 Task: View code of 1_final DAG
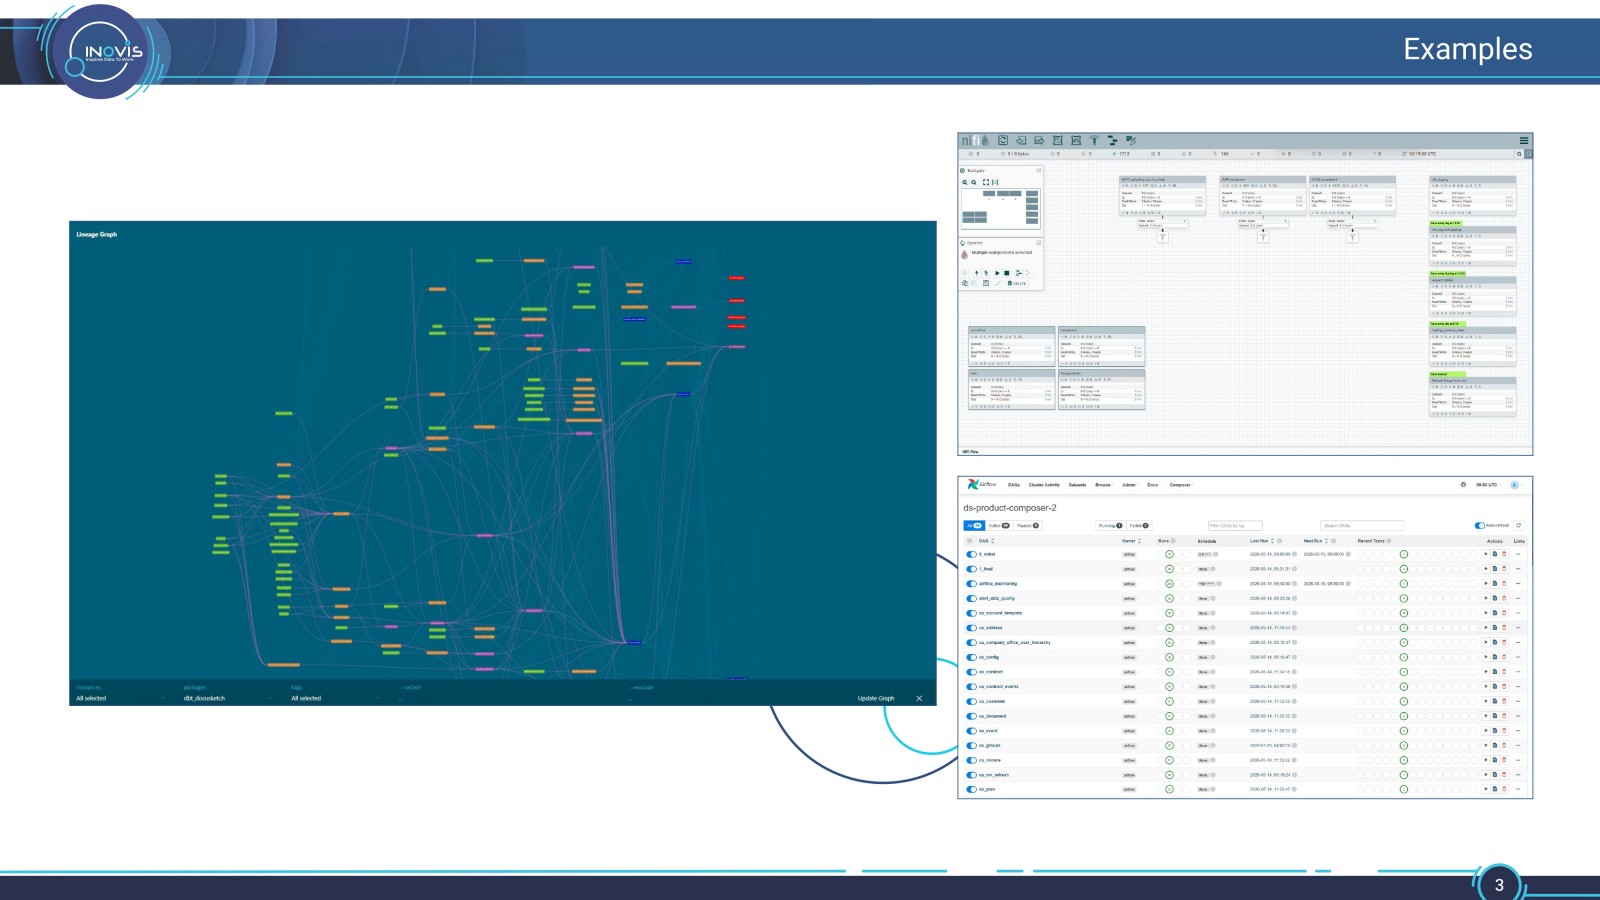pyautogui.click(x=1495, y=569)
